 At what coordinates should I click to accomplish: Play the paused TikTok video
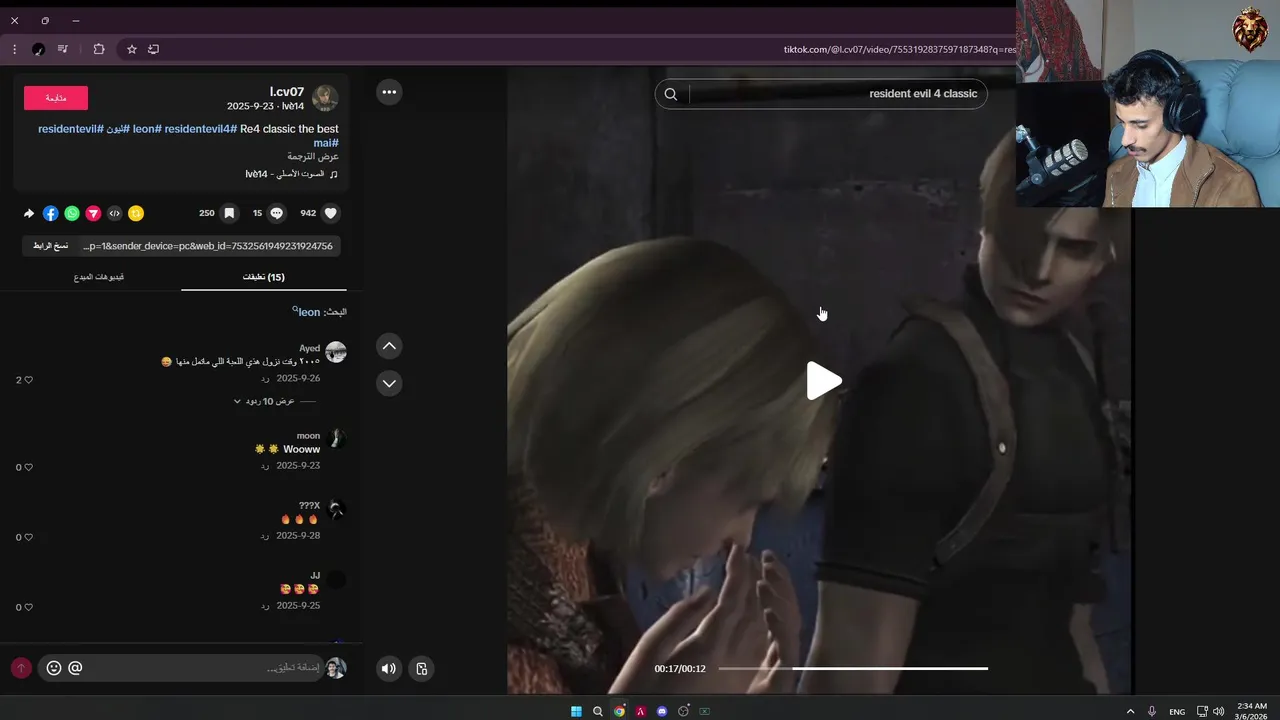pyautogui.click(x=824, y=381)
